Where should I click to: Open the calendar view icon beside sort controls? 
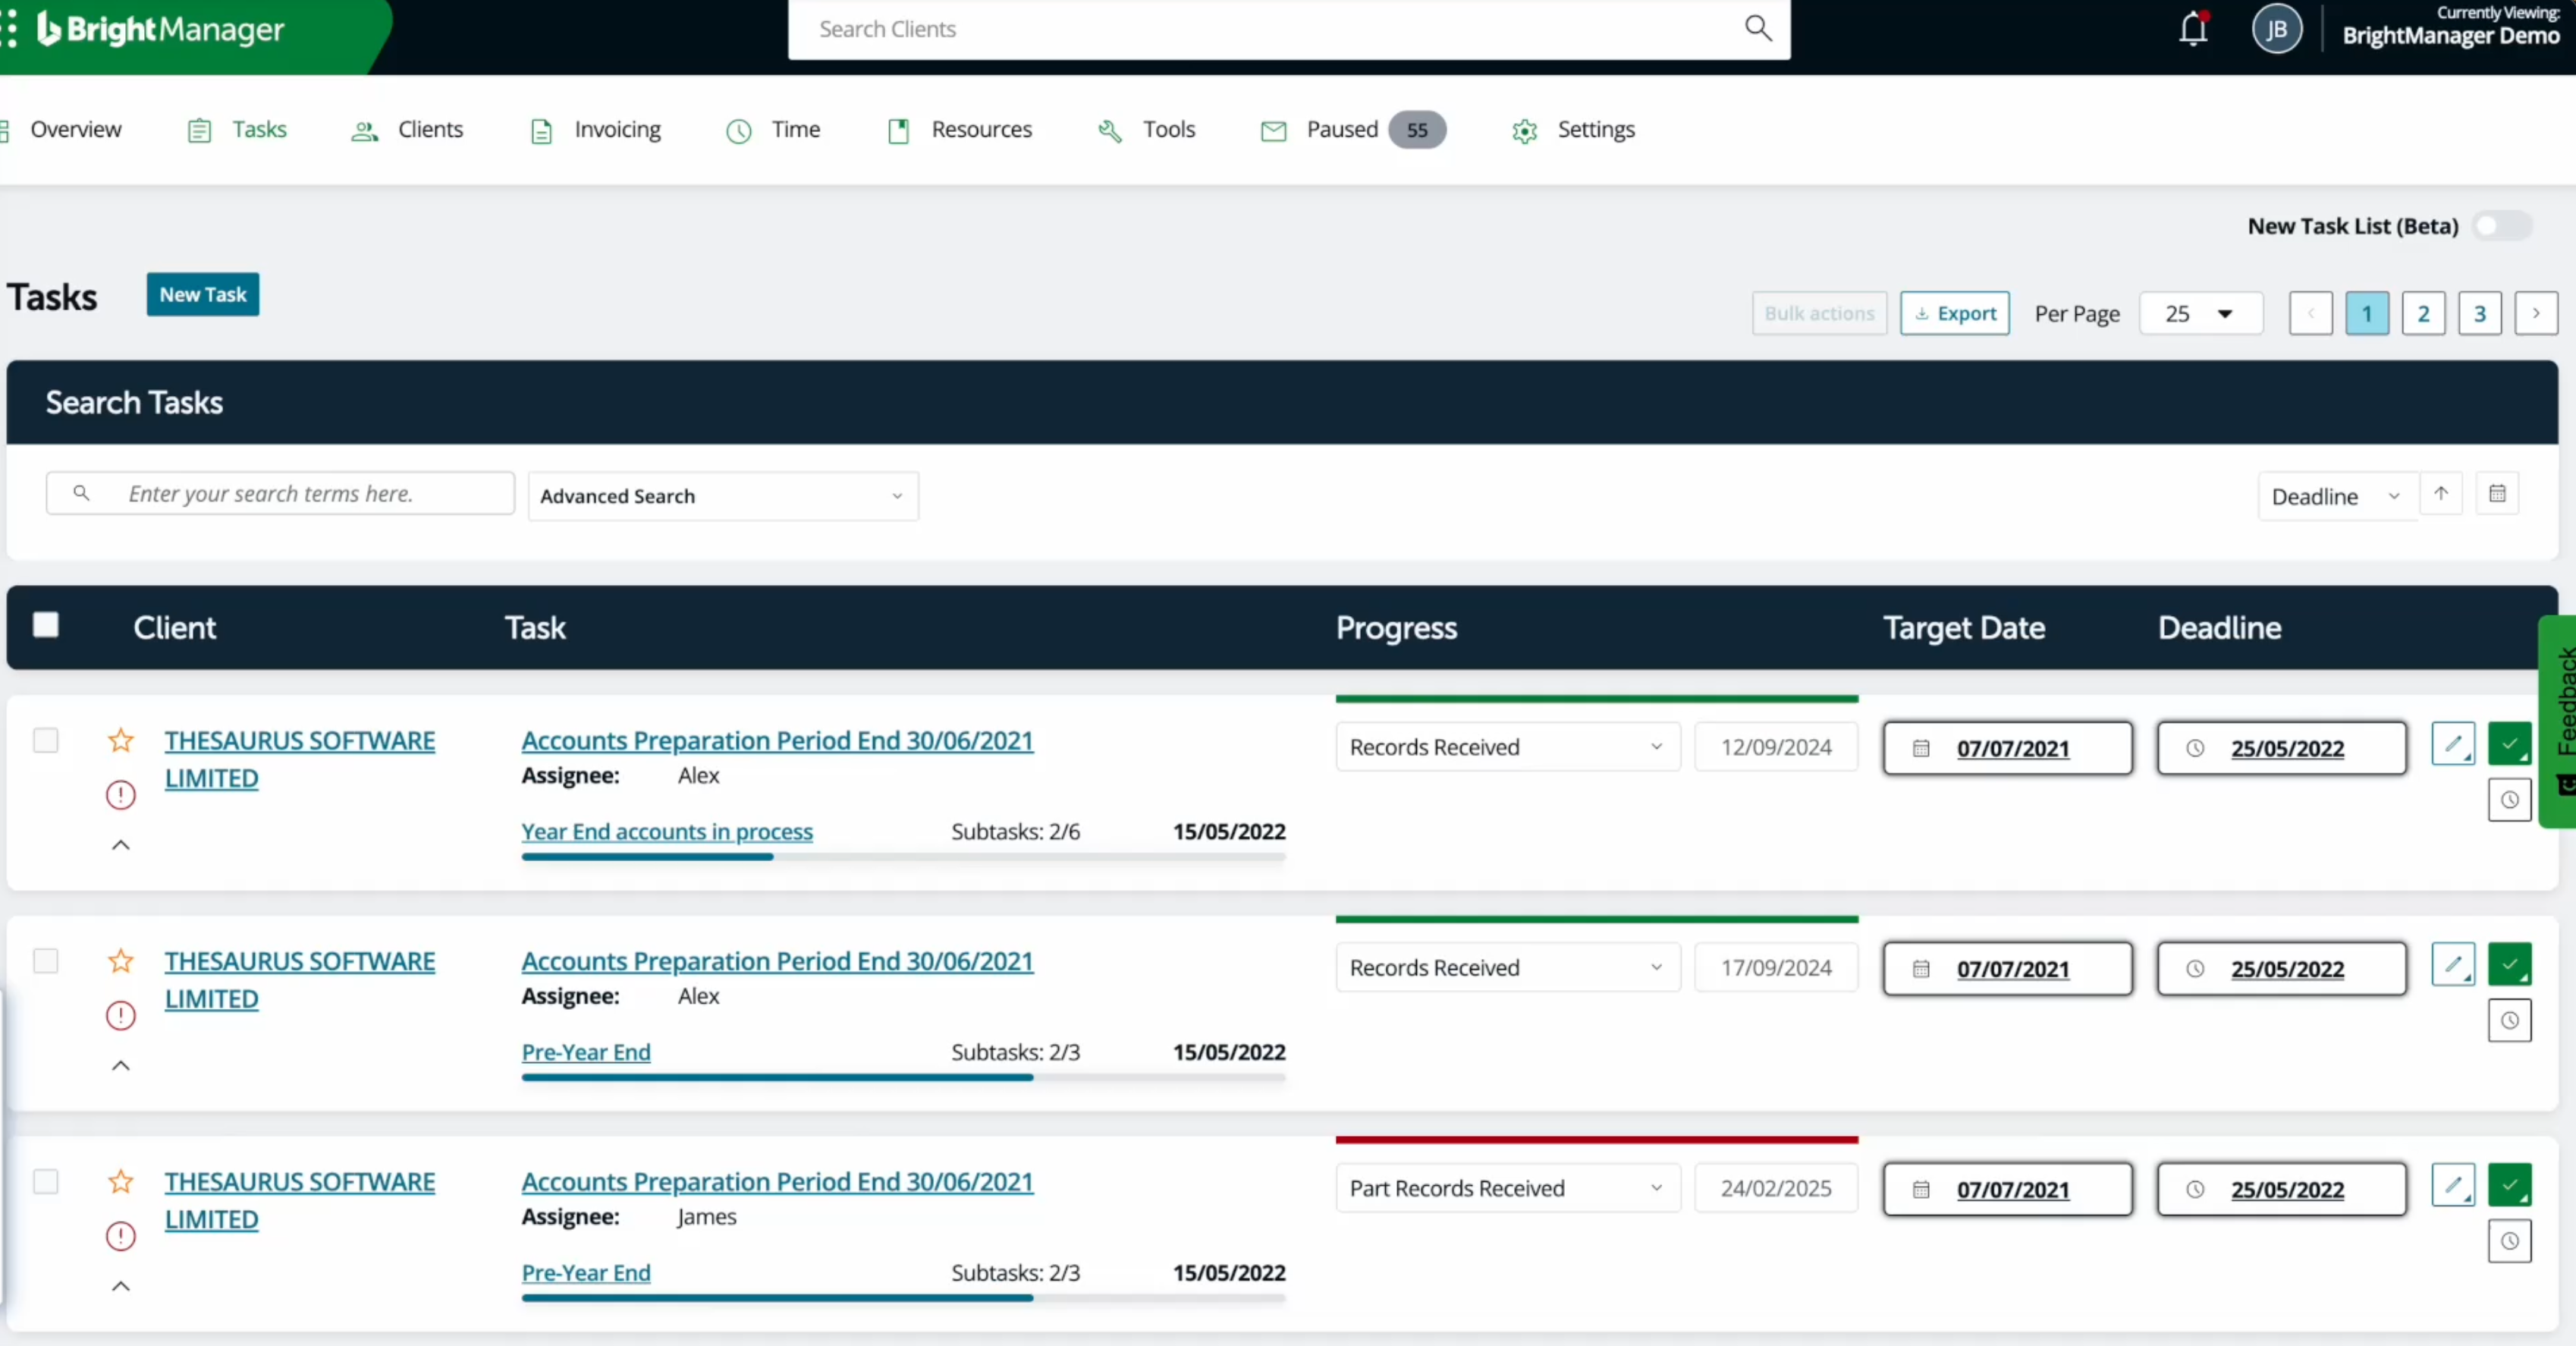click(2497, 494)
